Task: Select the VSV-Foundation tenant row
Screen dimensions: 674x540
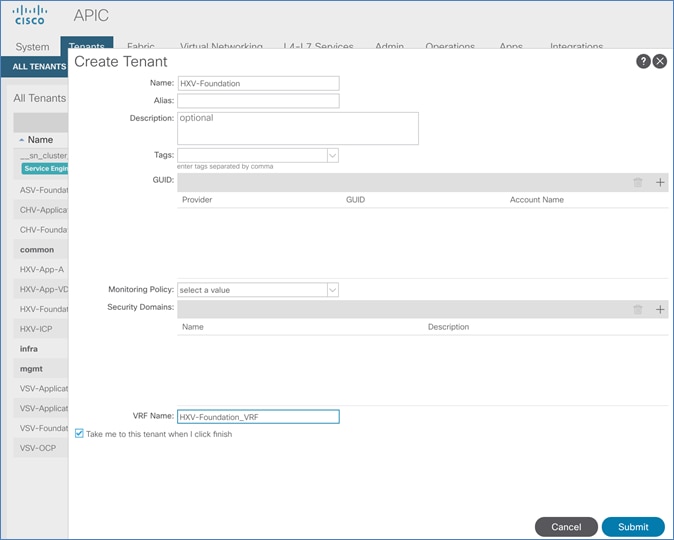Action: point(41,428)
